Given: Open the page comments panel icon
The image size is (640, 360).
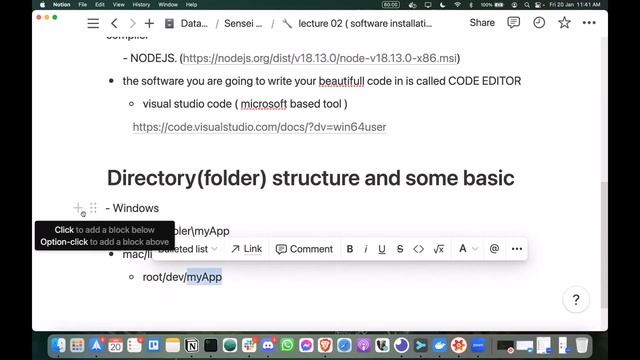Looking at the screenshot, I should 513,22.
